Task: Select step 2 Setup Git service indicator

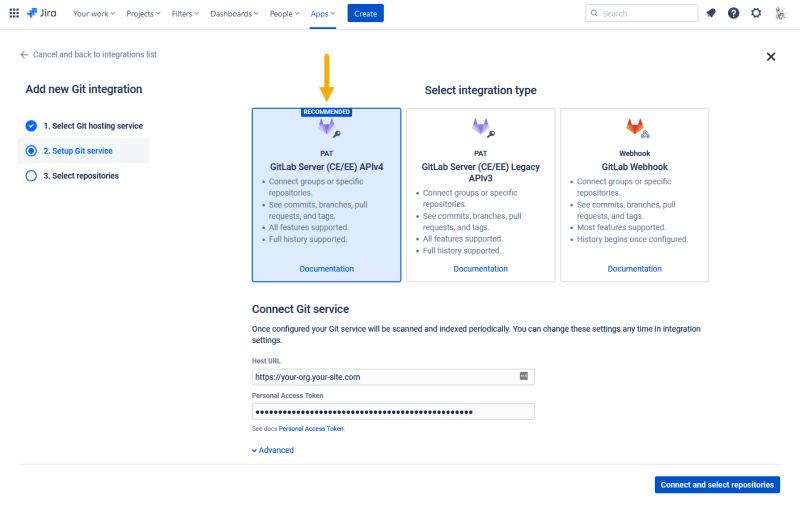Action: click(31, 151)
